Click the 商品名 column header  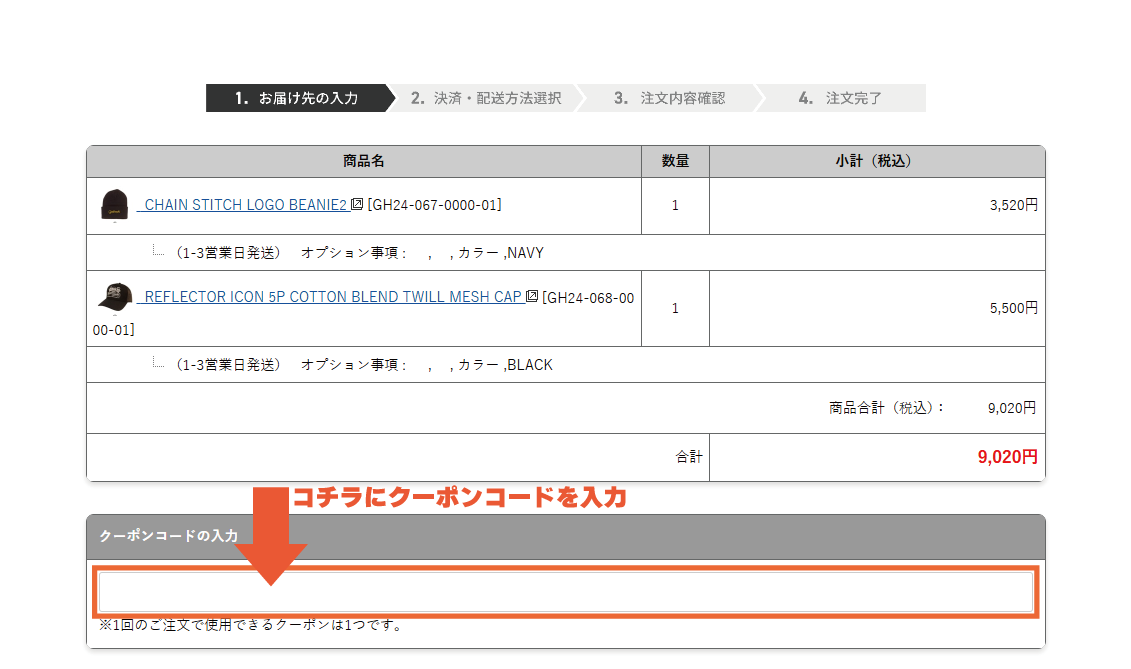click(x=364, y=161)
